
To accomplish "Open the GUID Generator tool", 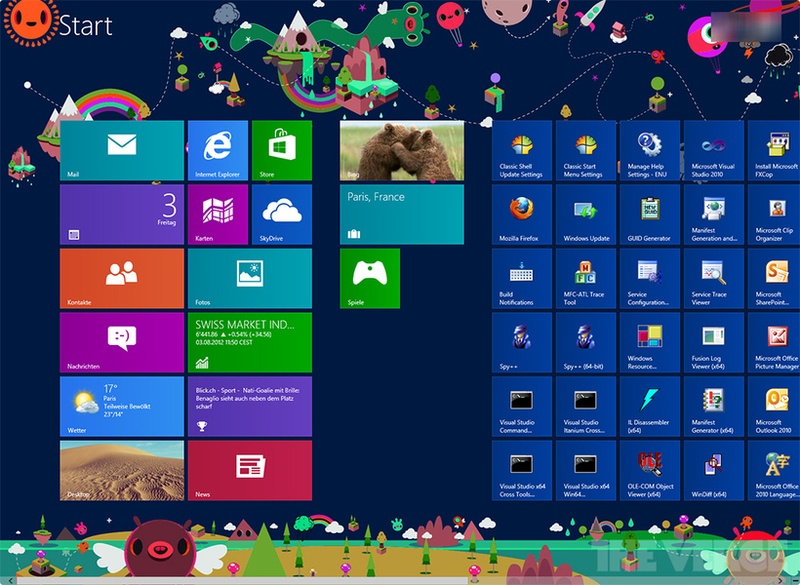I will (649, 214).
